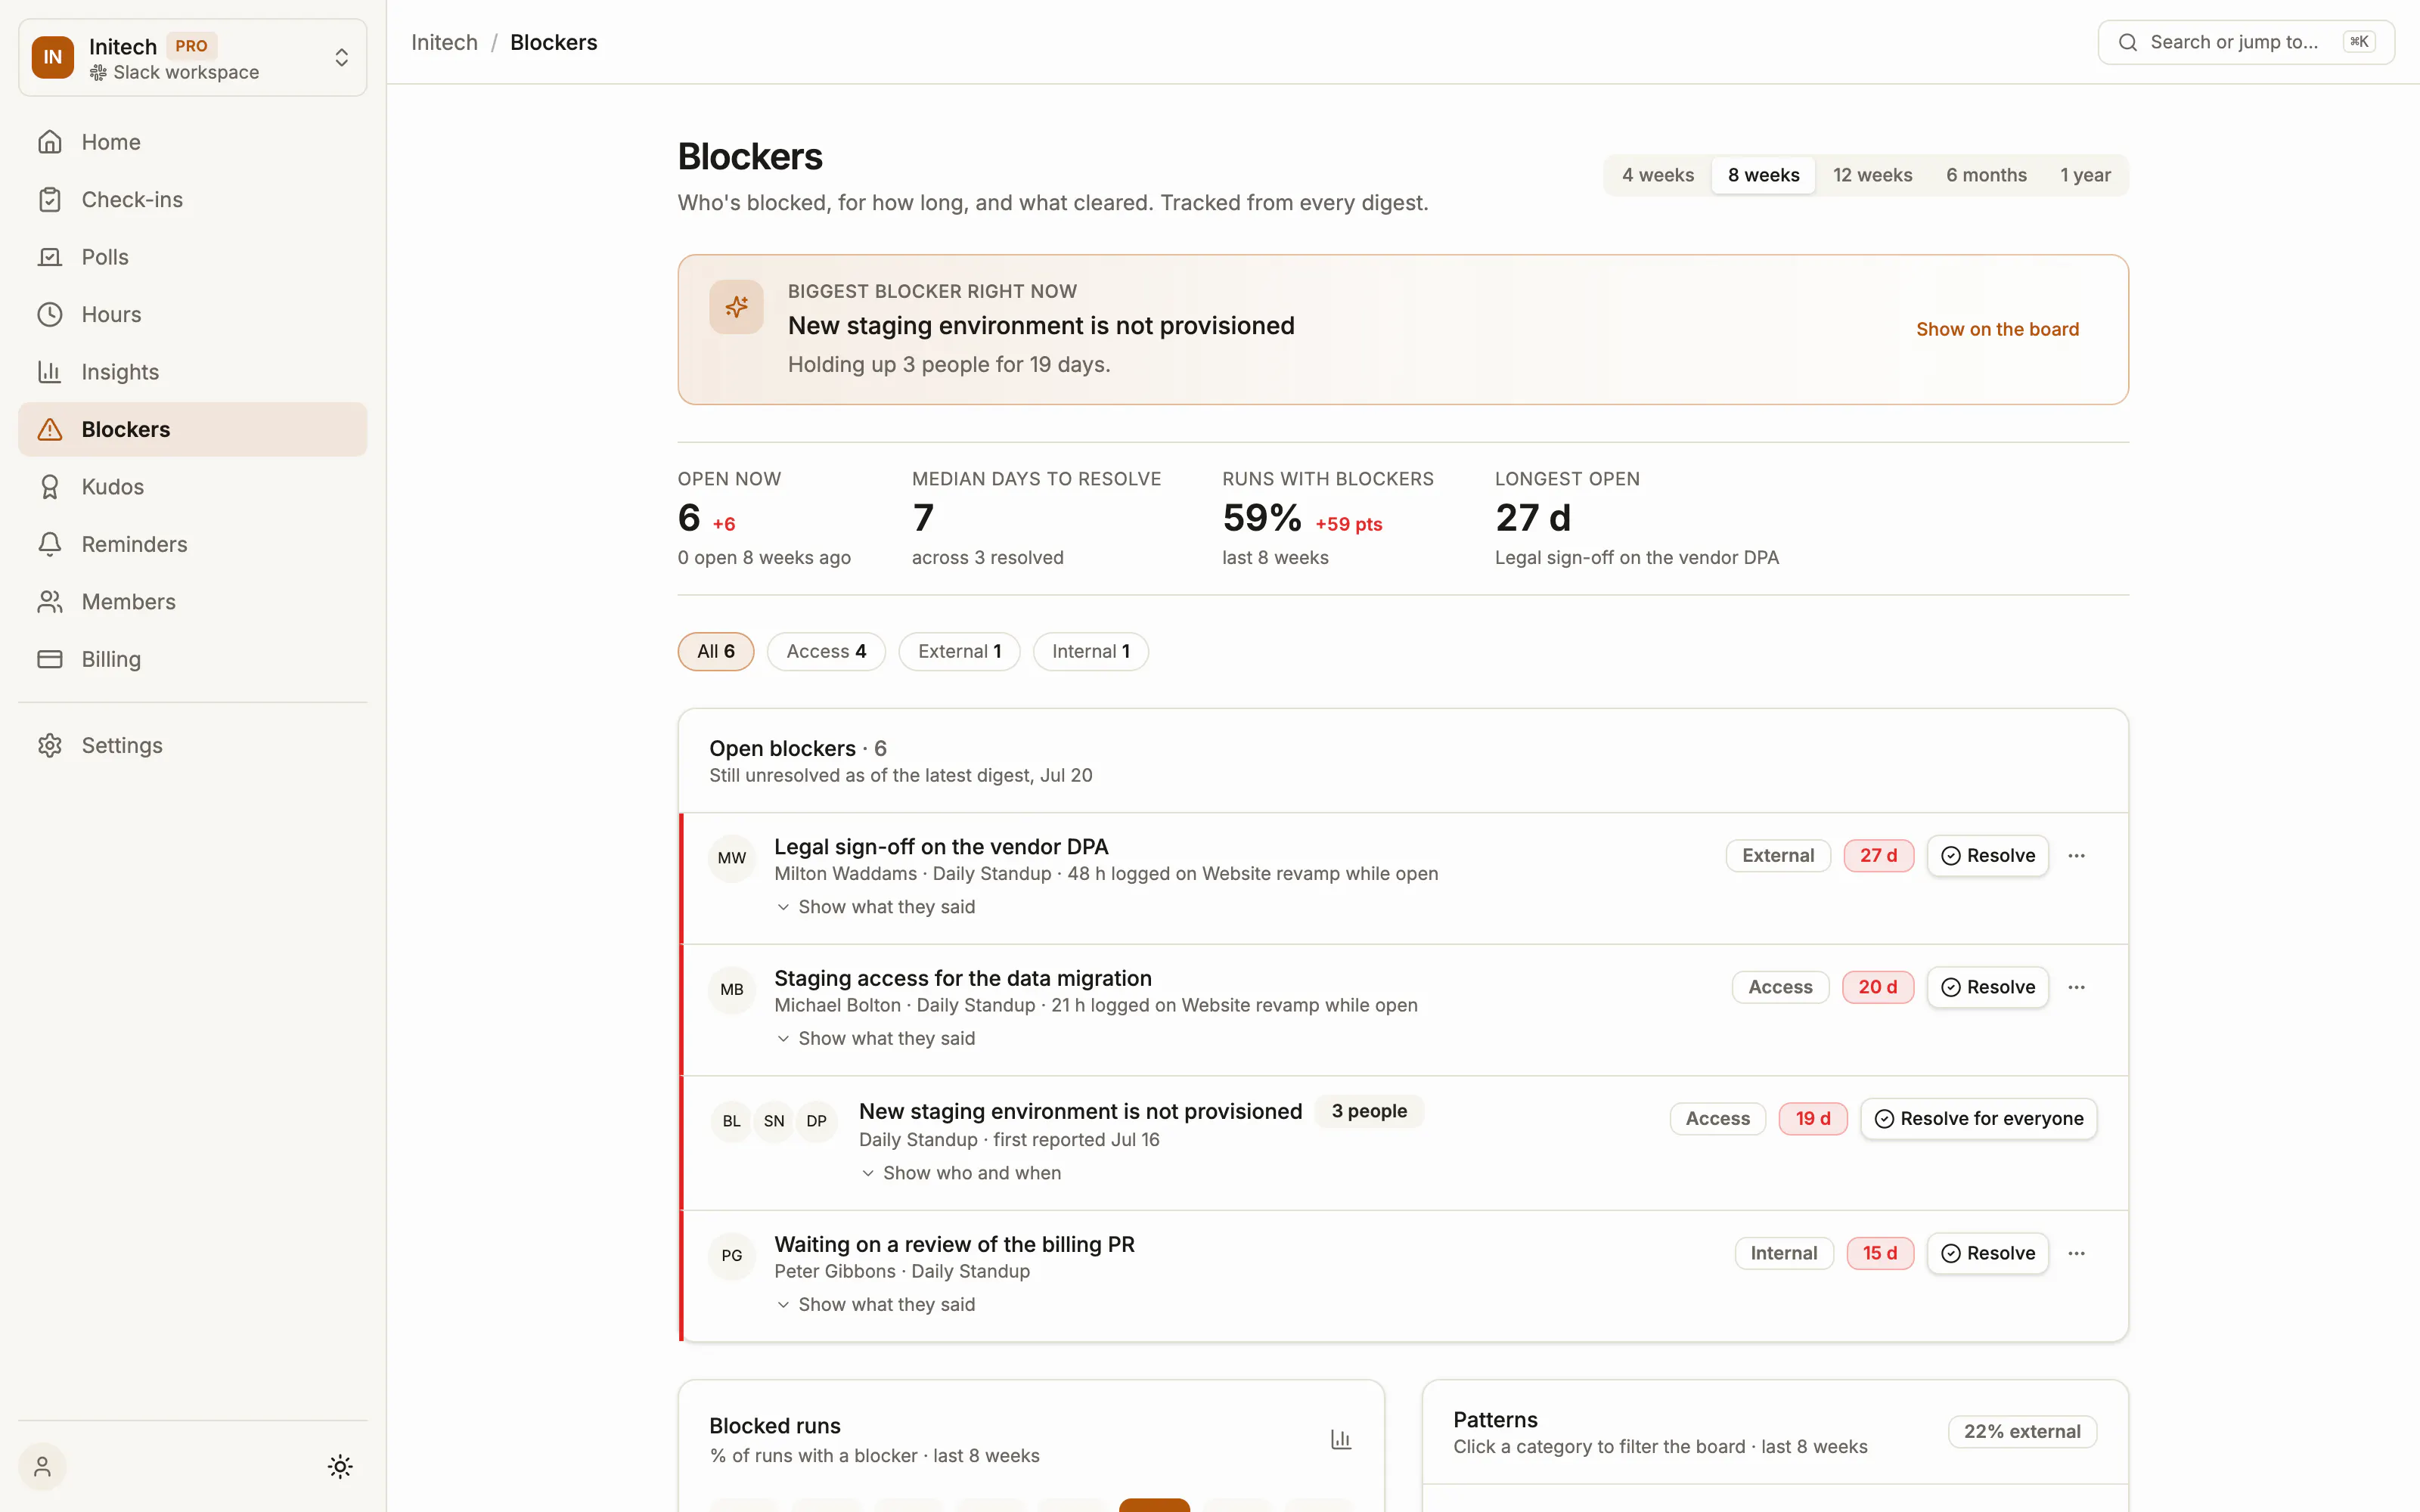Click the Billing card icon
This screenshot has height=1512, width=2420.
tap(50, 659)
